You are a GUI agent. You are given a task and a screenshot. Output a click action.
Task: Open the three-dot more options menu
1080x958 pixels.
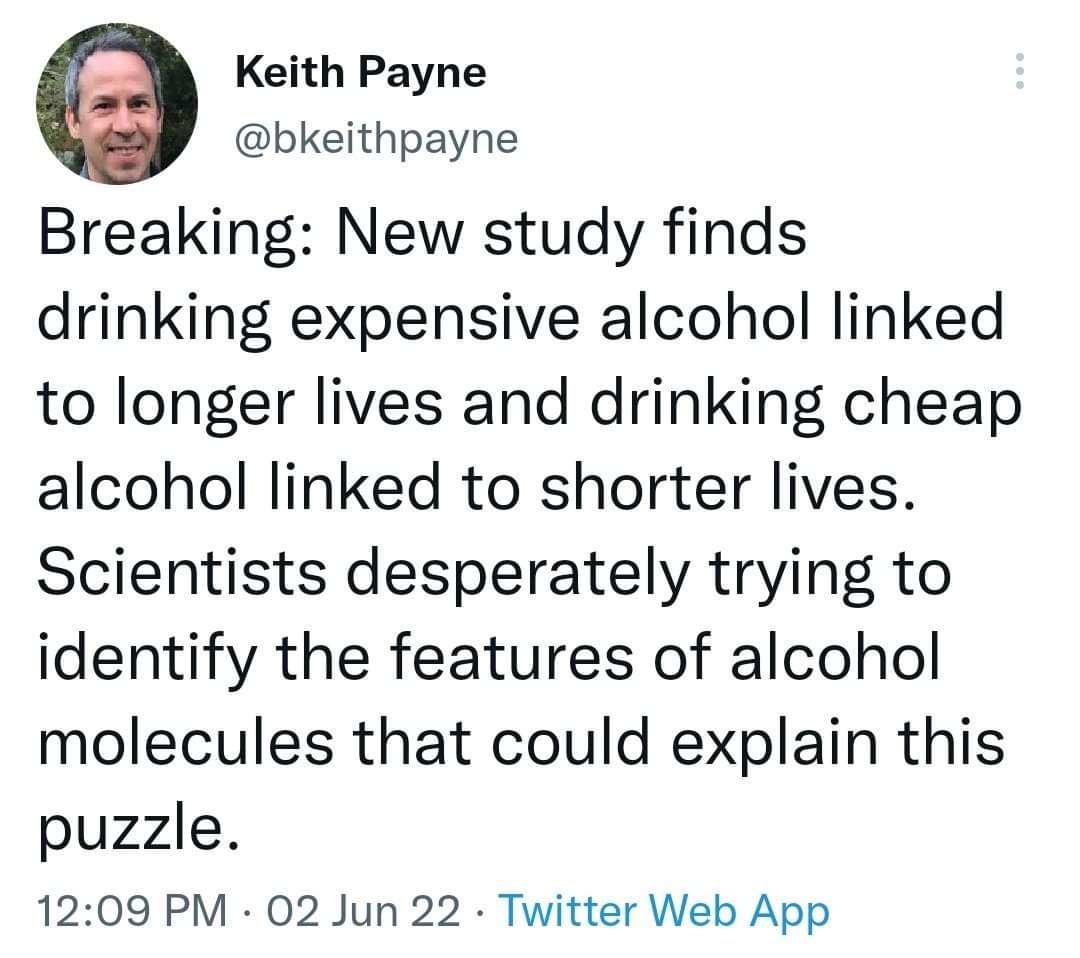[x=1019, y=71]
